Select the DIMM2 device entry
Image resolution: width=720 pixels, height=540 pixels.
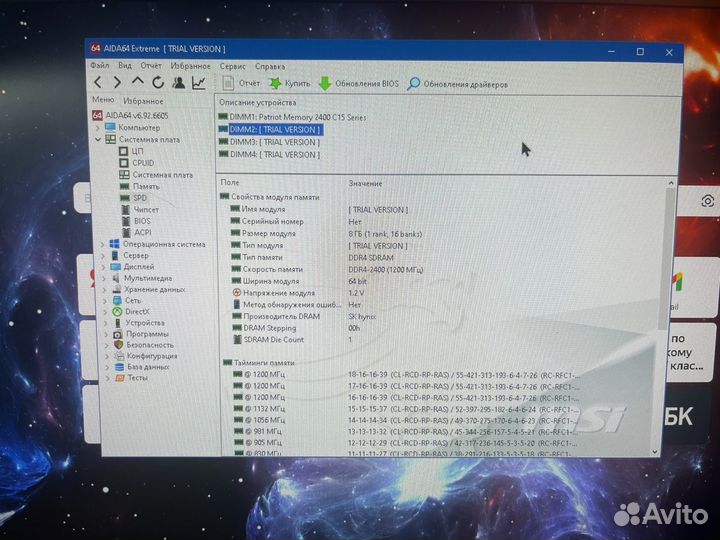(x=270, y=129)
